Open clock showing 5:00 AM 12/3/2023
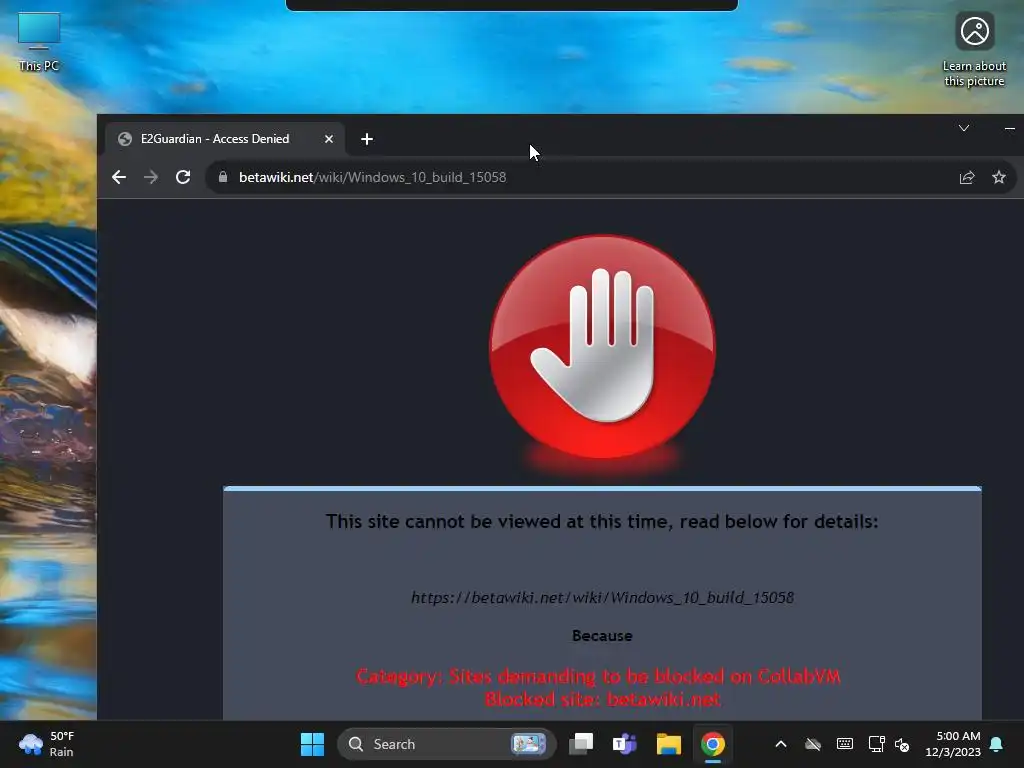 [953, 744]
